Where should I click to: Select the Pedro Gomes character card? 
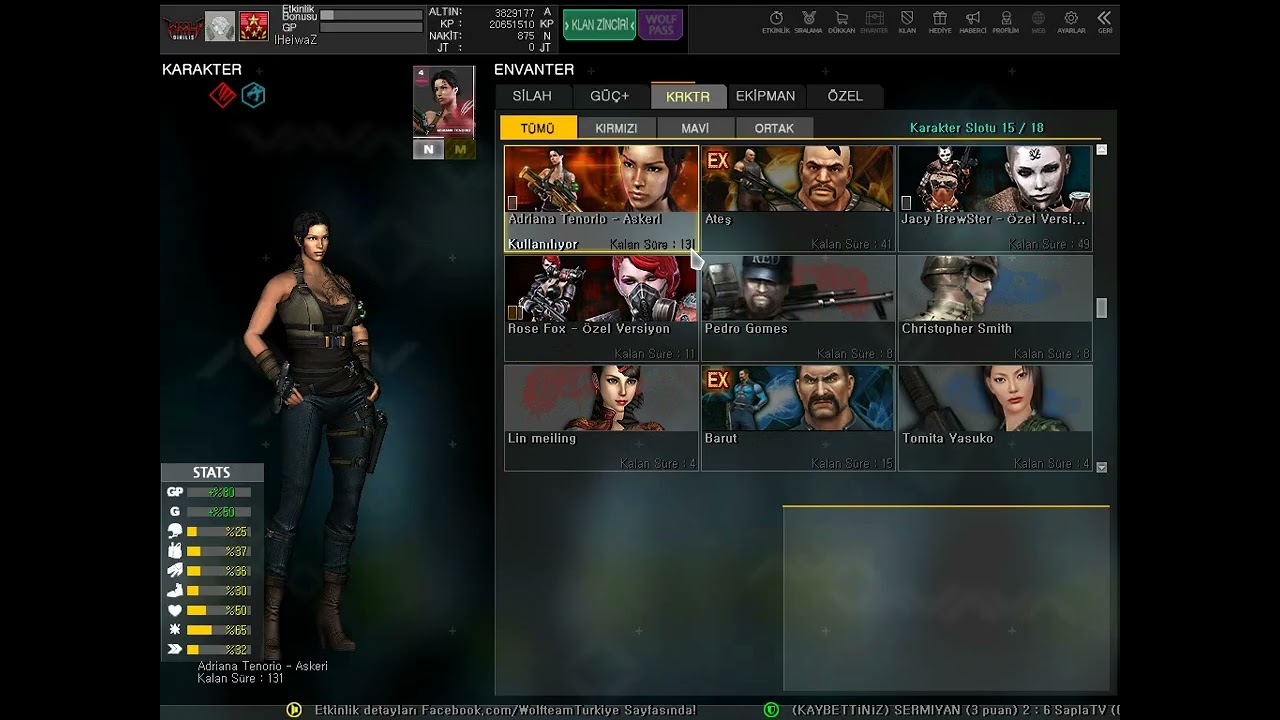click(x=798, y=308)
